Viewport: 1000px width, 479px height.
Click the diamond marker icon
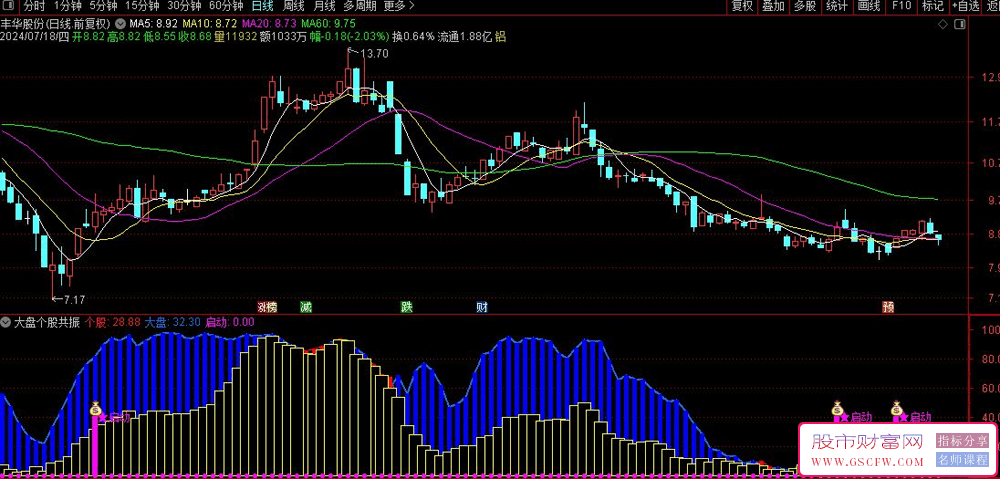943,24
